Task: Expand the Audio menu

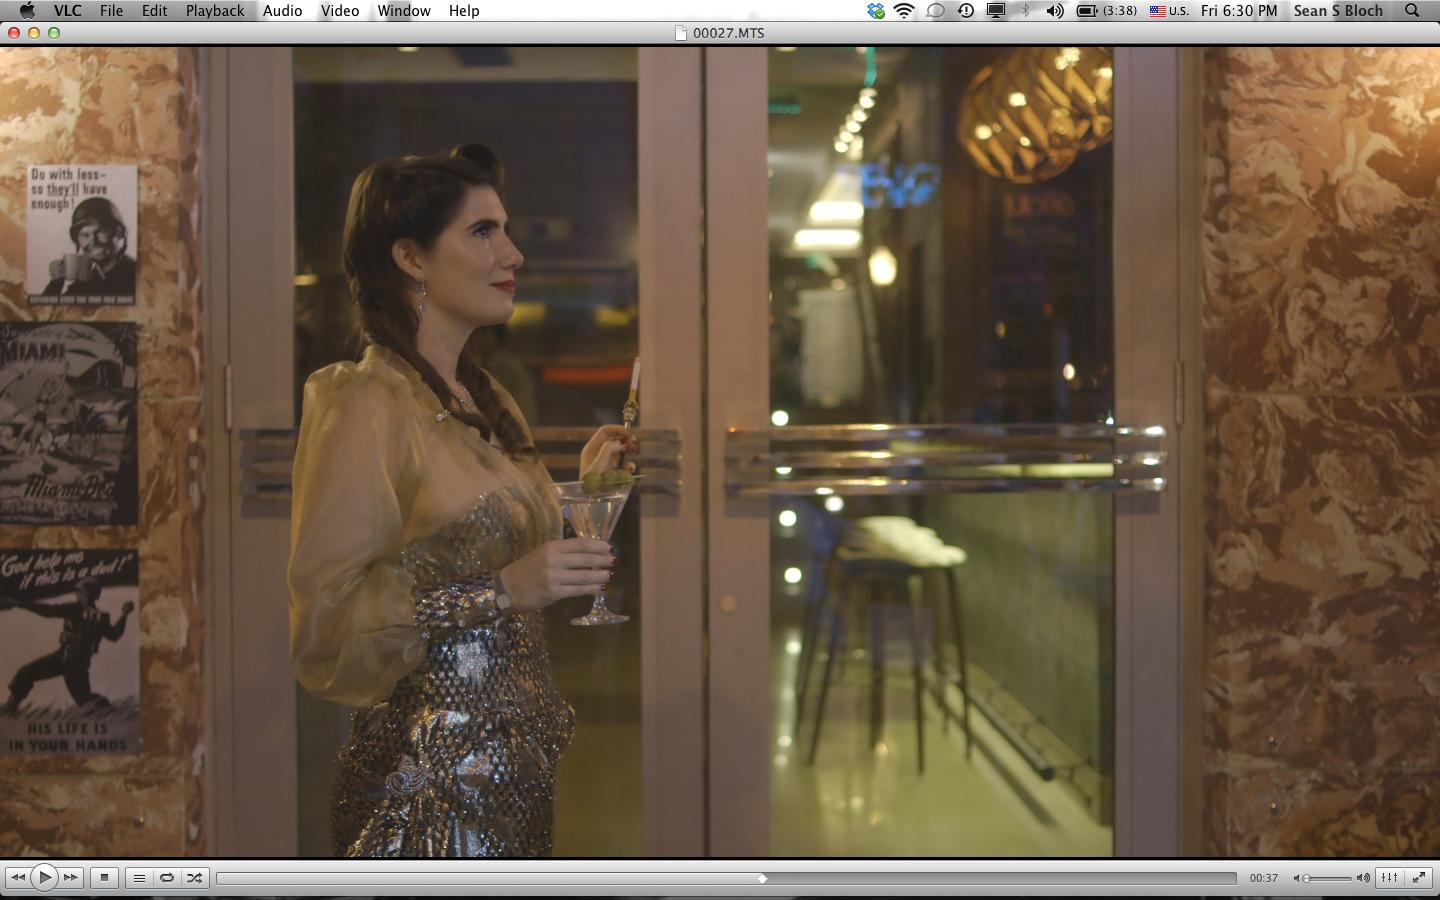Action: (282, 11)
